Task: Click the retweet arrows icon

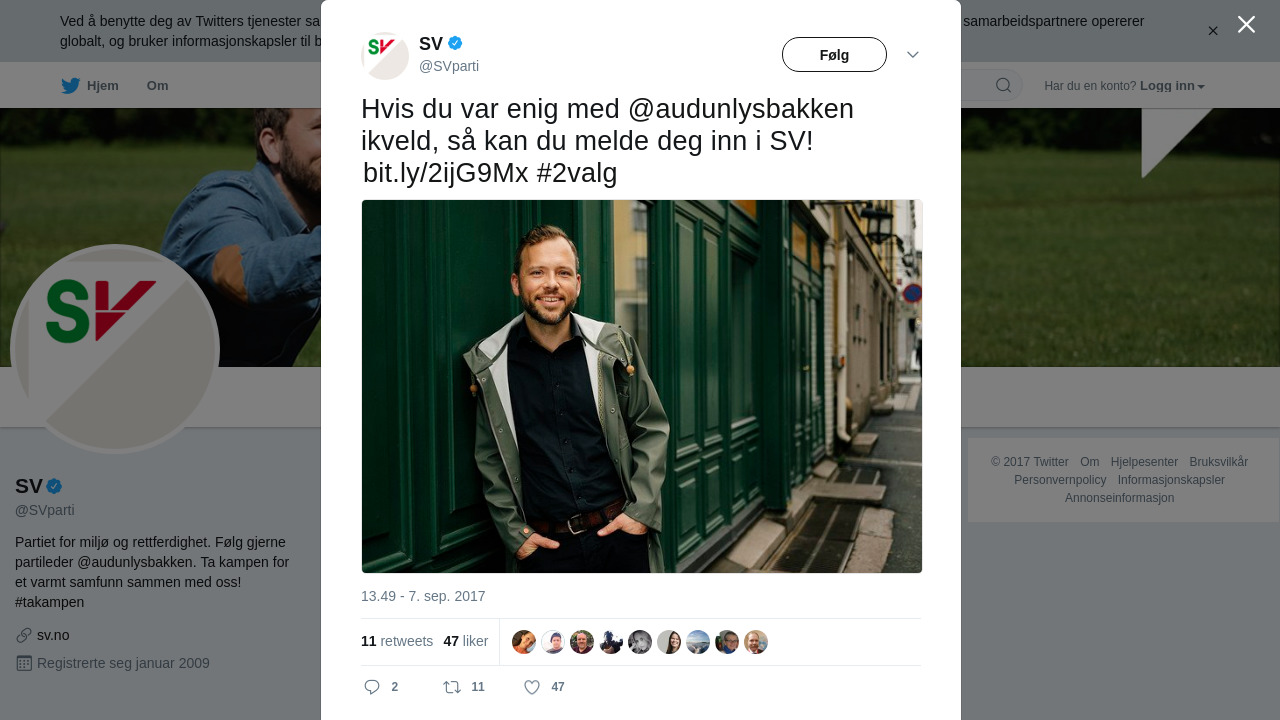Action: pyautogui.click(x=452, y=687)
